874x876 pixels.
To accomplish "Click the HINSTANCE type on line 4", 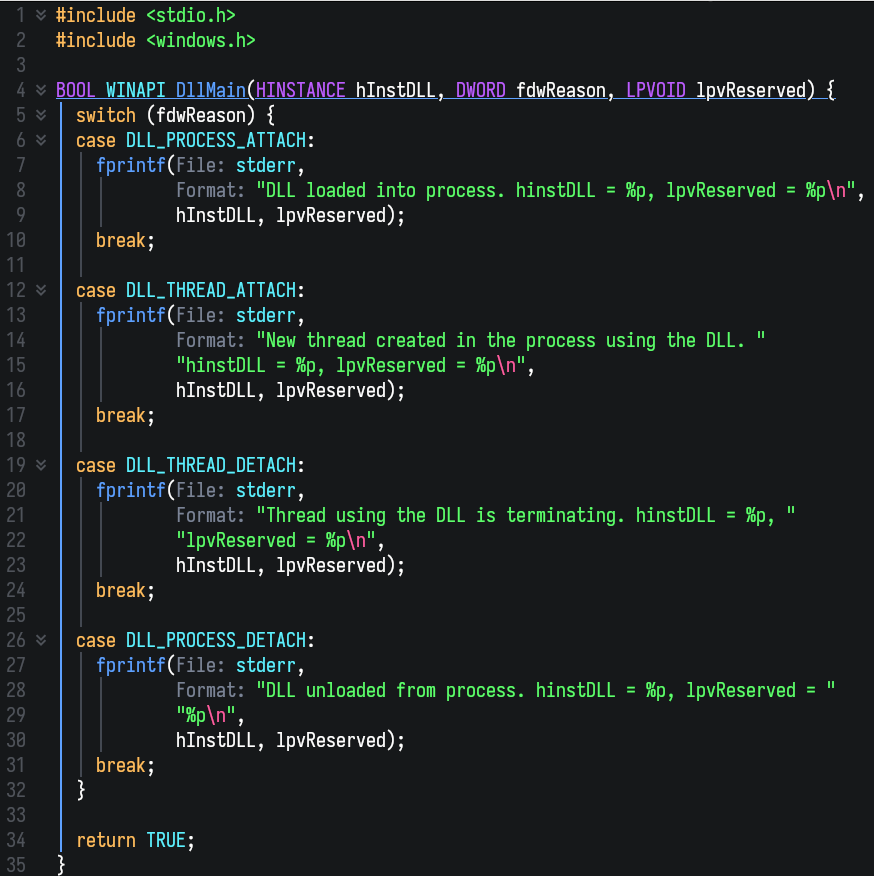I will point(301,90).
